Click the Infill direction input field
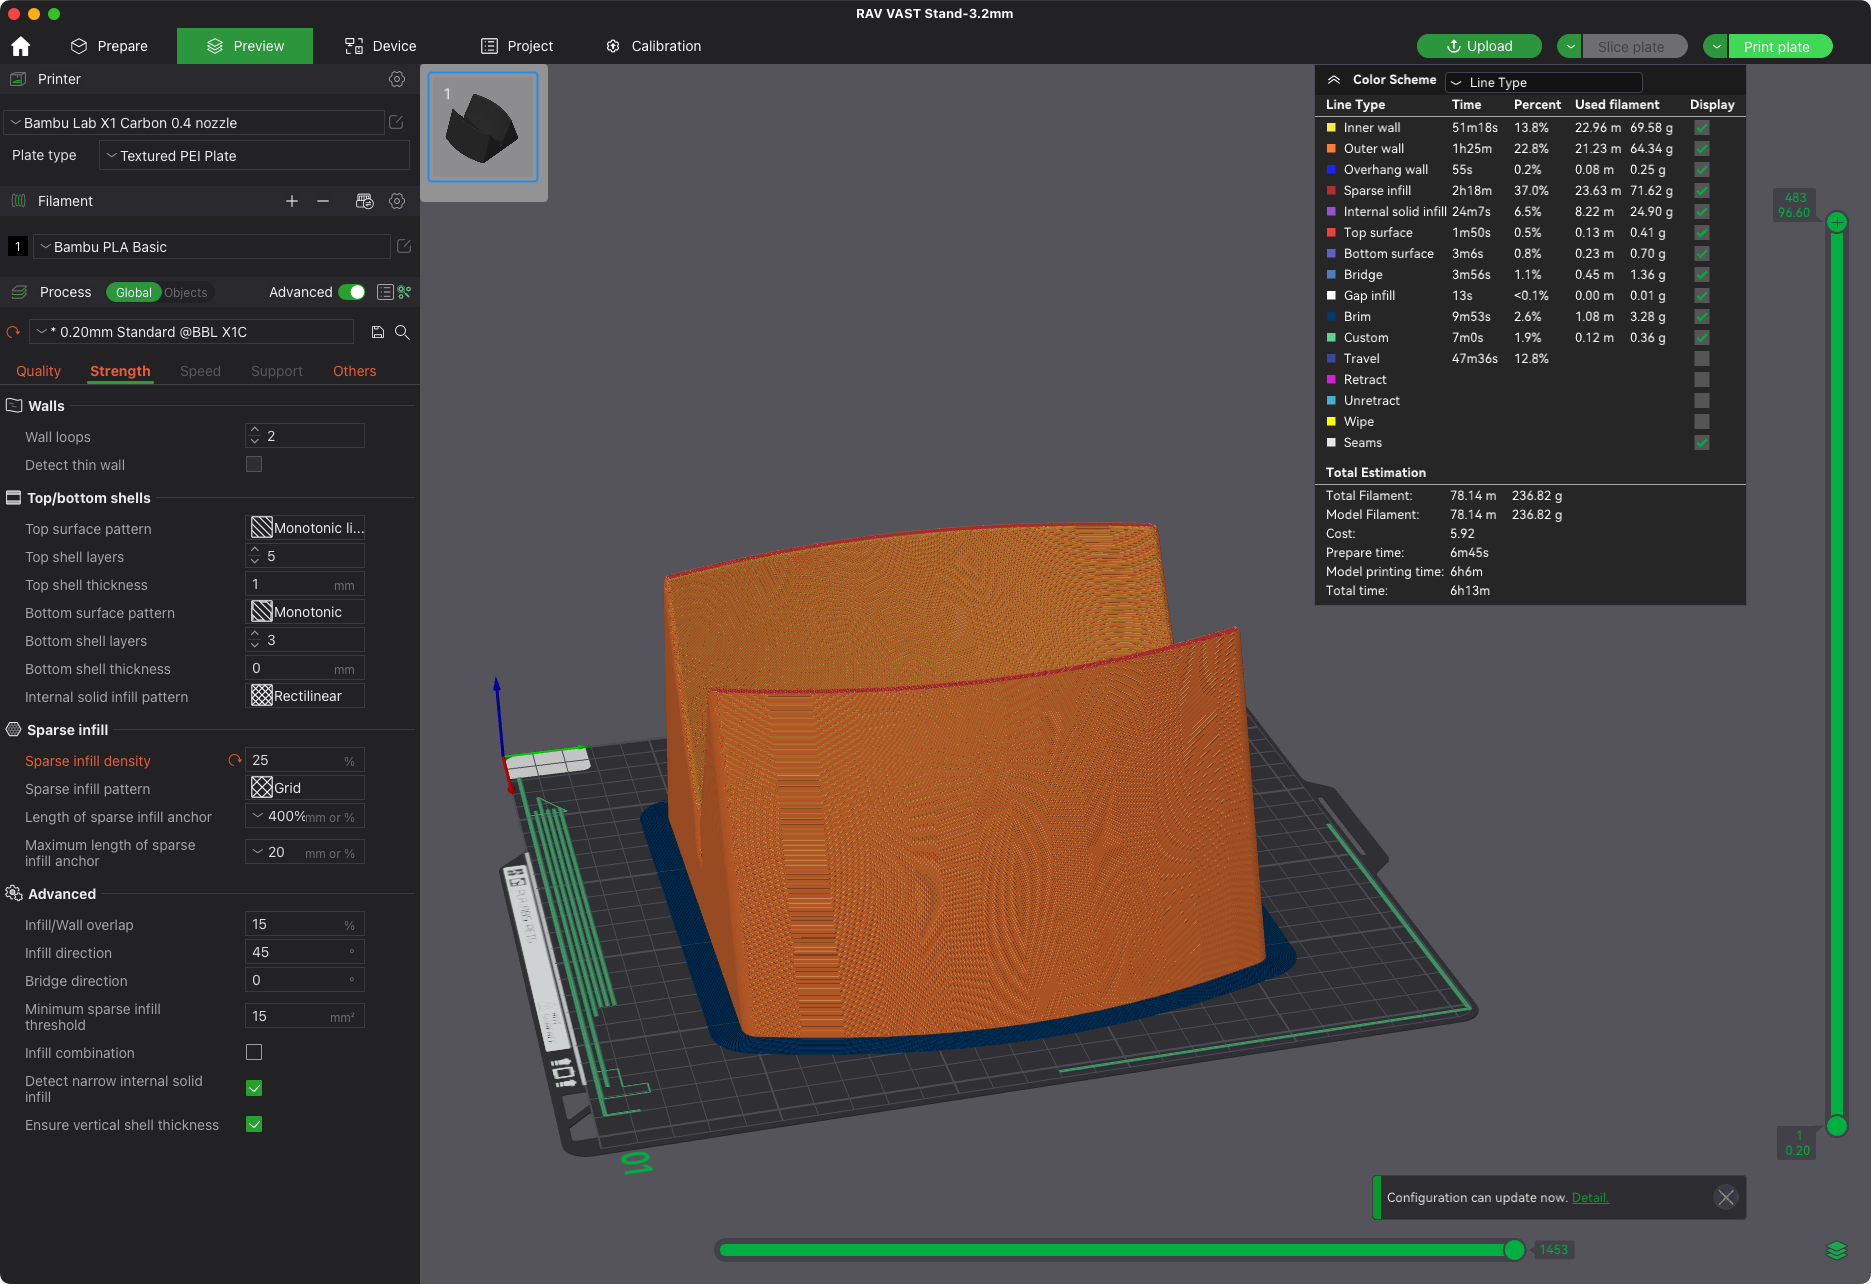Viewport: 1871px width, 1284px height. click(x=305, y=952)
